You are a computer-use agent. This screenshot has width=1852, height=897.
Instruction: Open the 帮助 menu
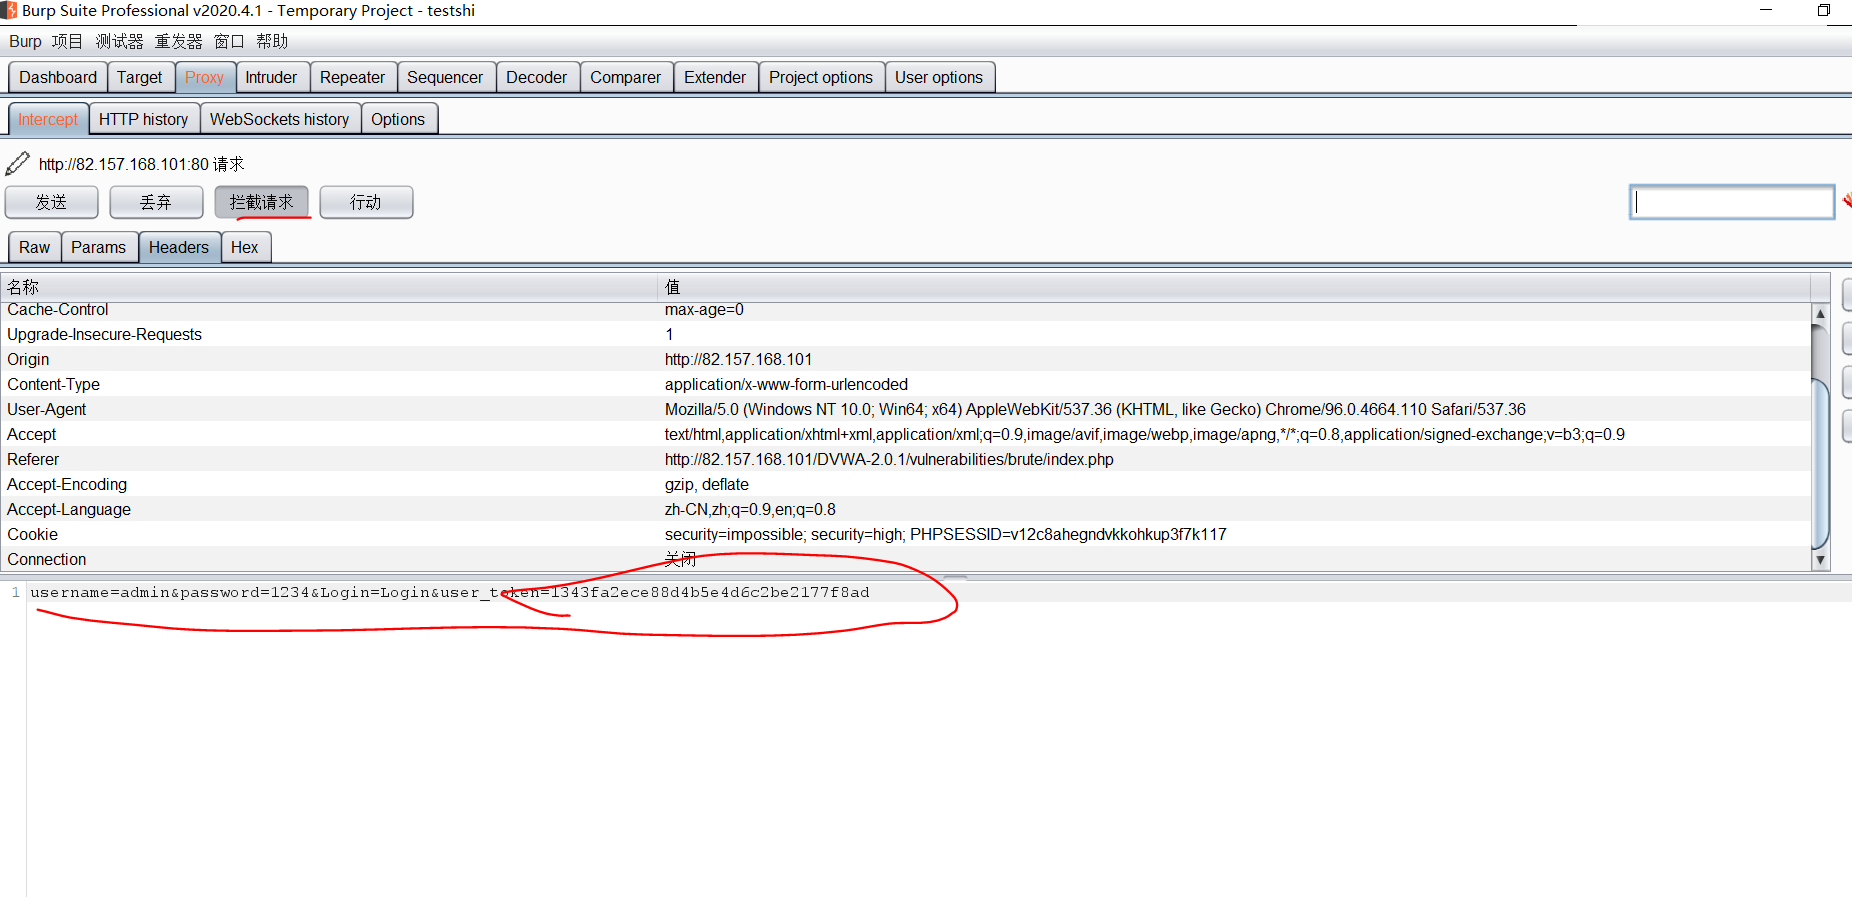pyautogui.click(x=272, y=41)
